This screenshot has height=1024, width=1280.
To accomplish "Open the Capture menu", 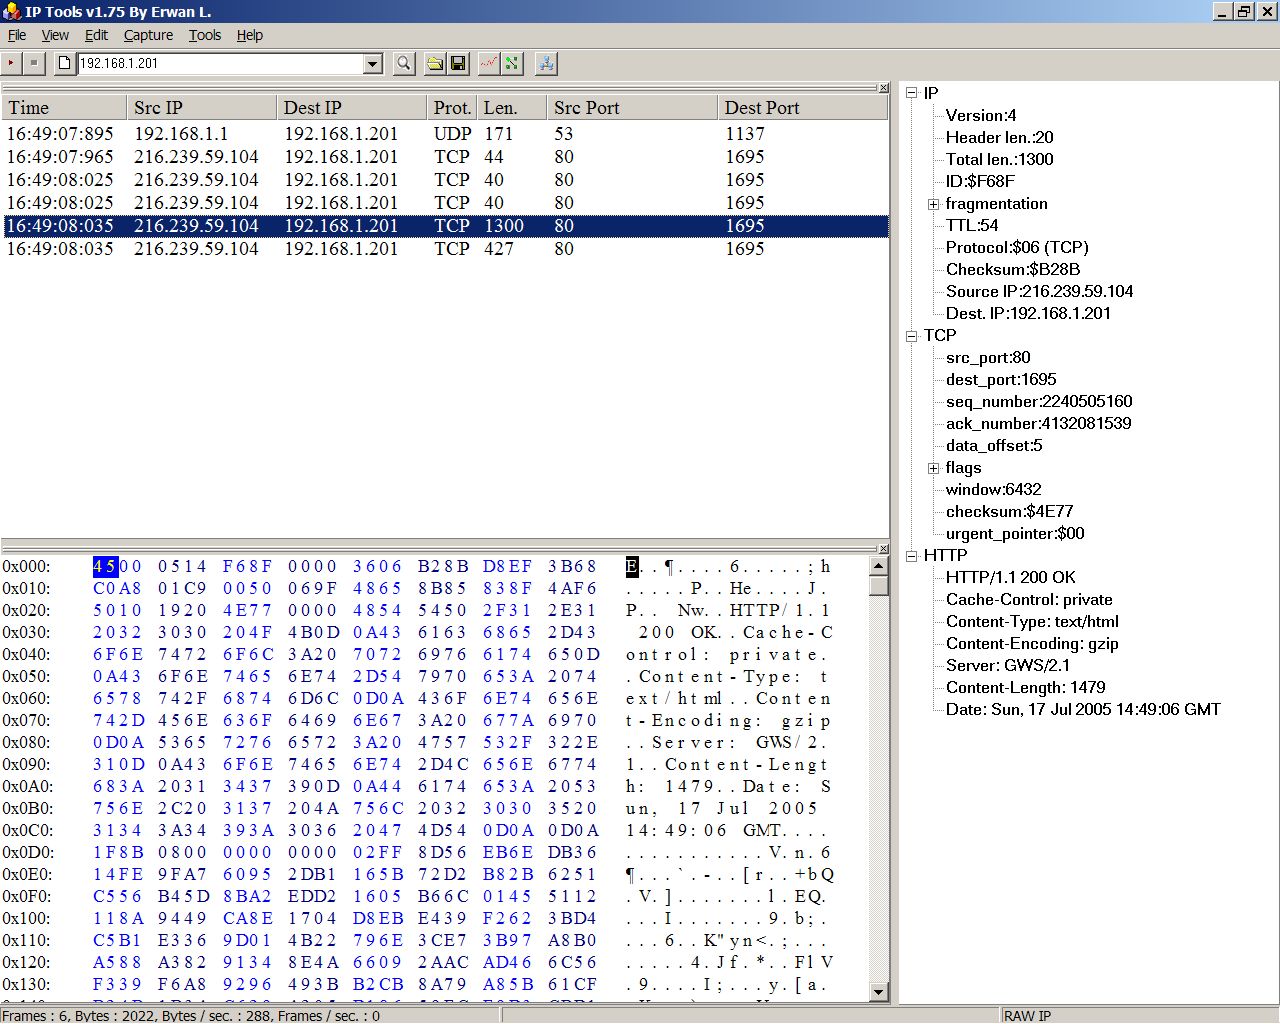I will pyautogui.click(x=148, y=35).
